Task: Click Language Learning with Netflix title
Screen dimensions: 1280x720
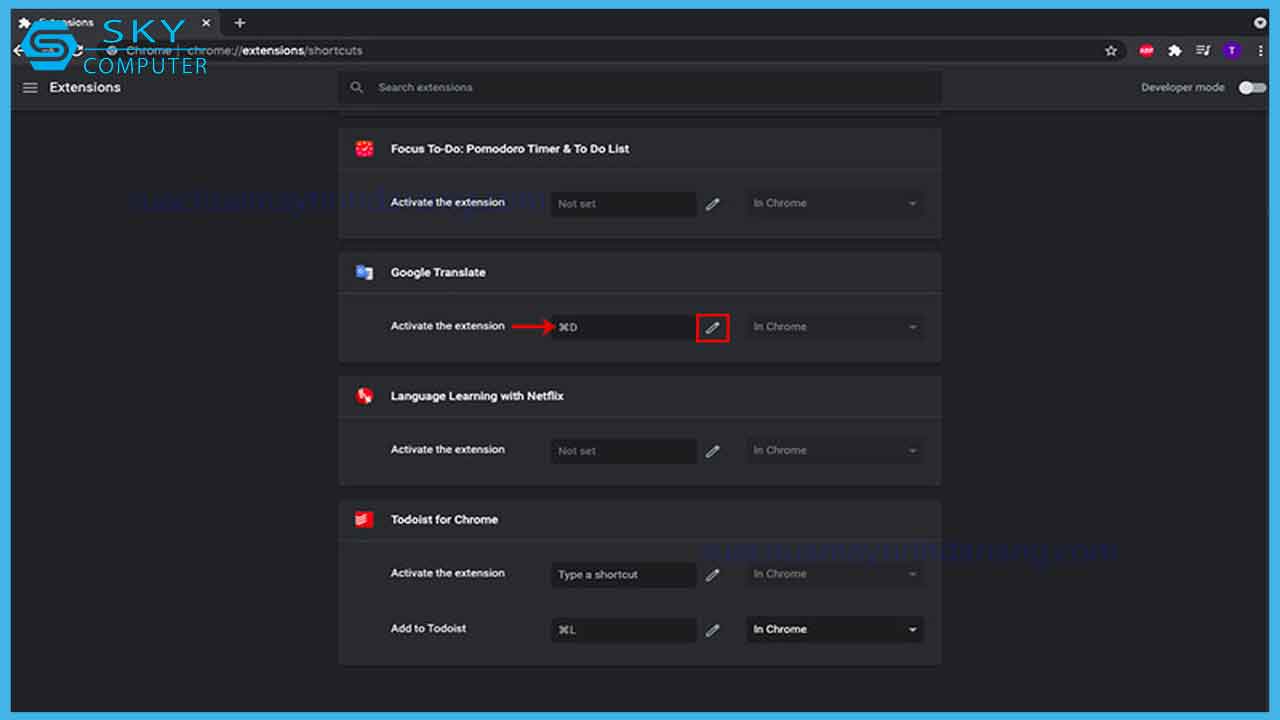Action: pyautogui.click(x=477, y=396)
